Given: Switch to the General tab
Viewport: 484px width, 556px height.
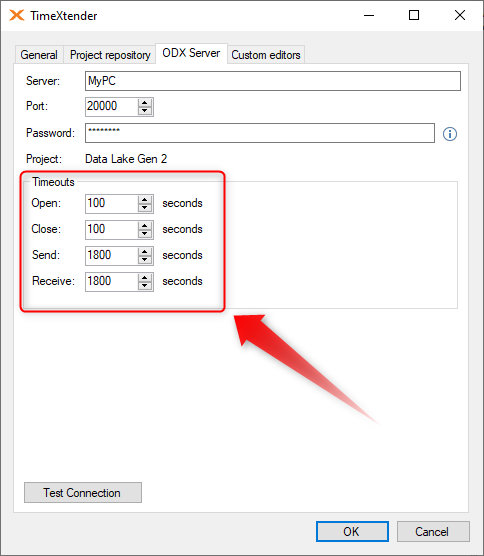Looking at the screenshot, I should [x=39, y=55].
